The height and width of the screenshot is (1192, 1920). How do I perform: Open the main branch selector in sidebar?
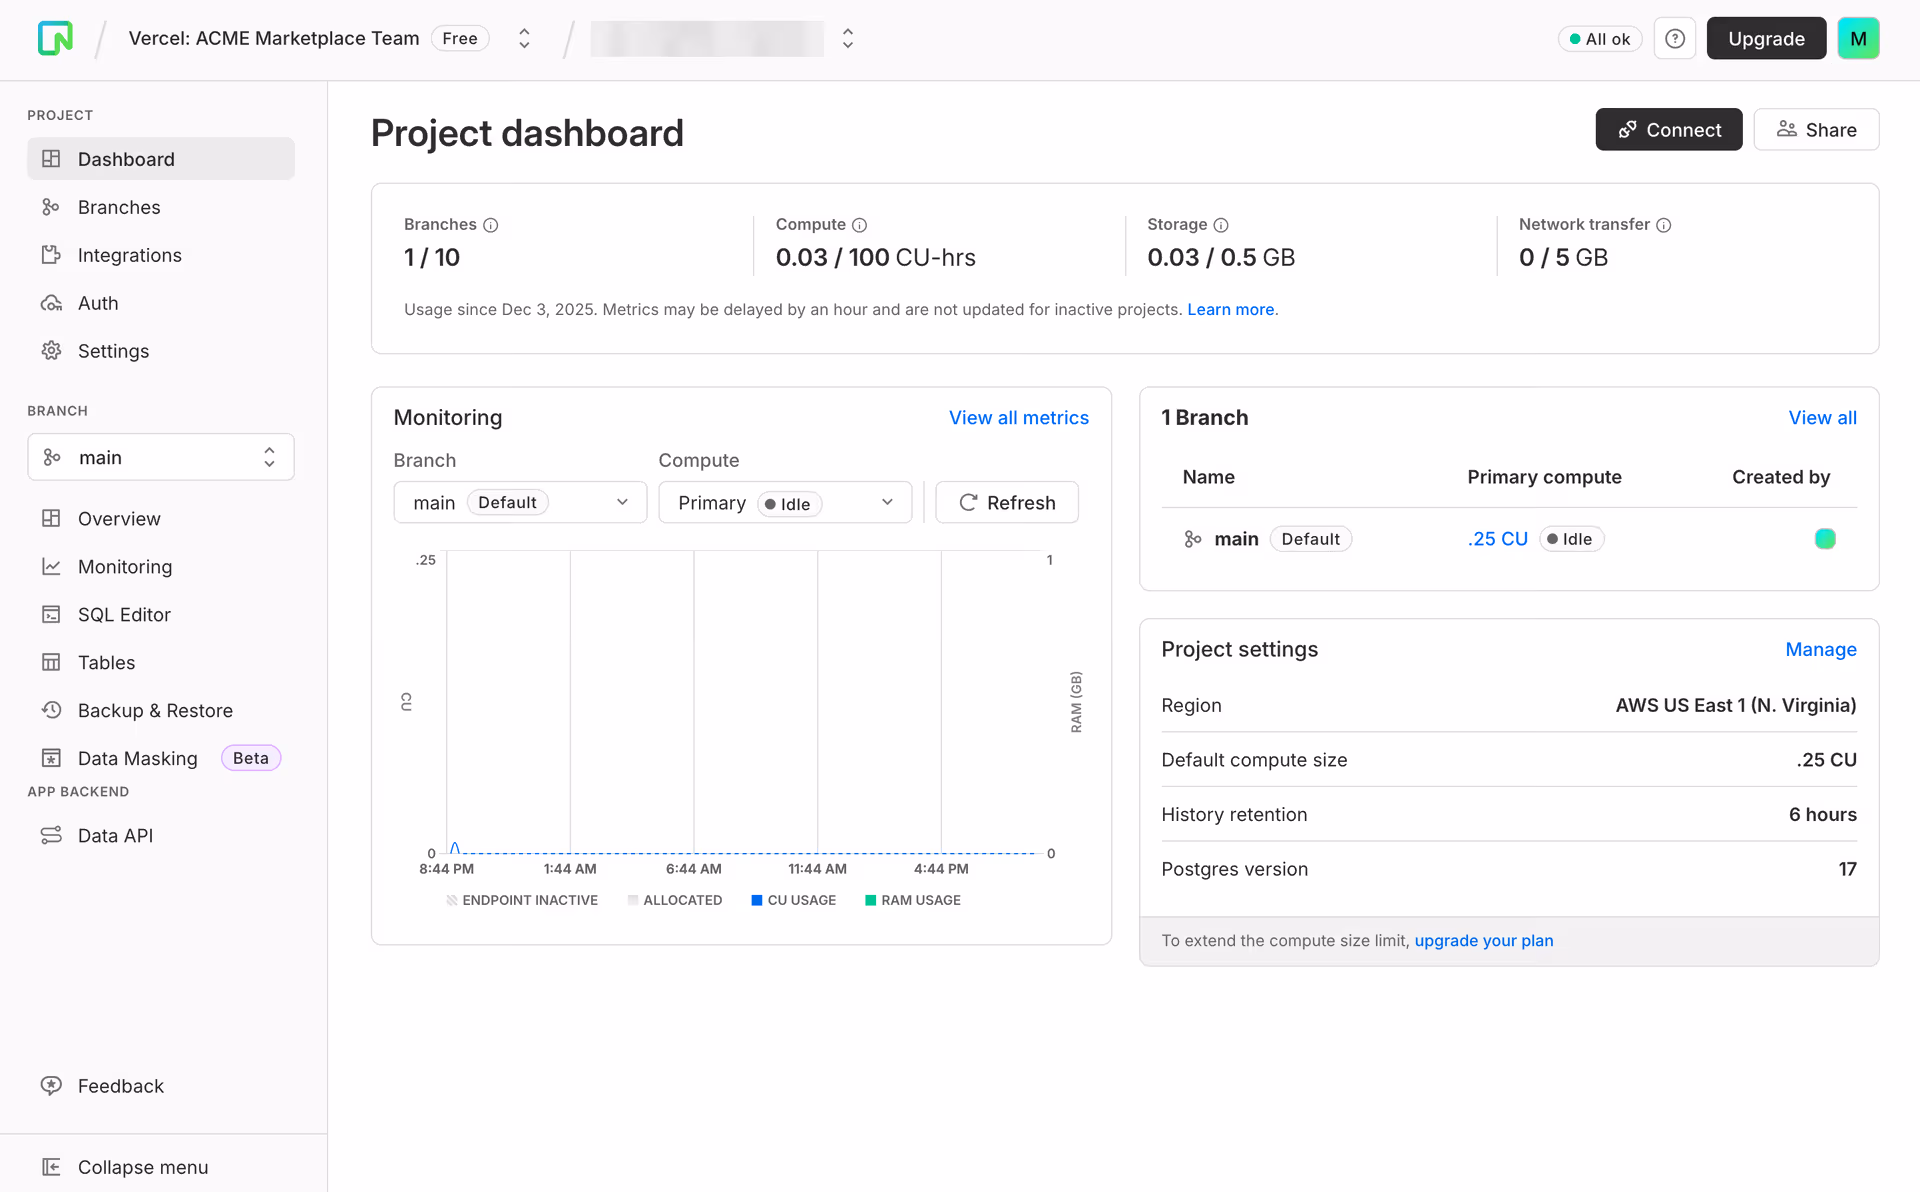point(160,457)
